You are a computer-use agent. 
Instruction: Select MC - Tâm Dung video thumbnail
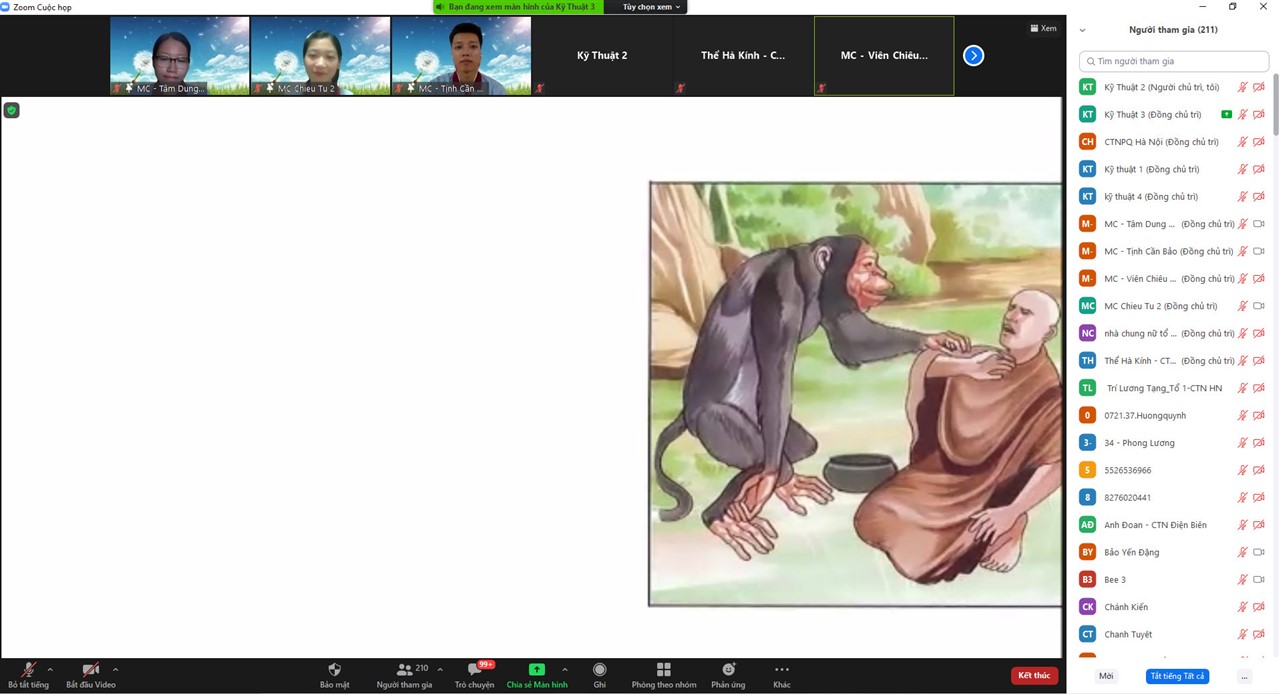point(180,56)
